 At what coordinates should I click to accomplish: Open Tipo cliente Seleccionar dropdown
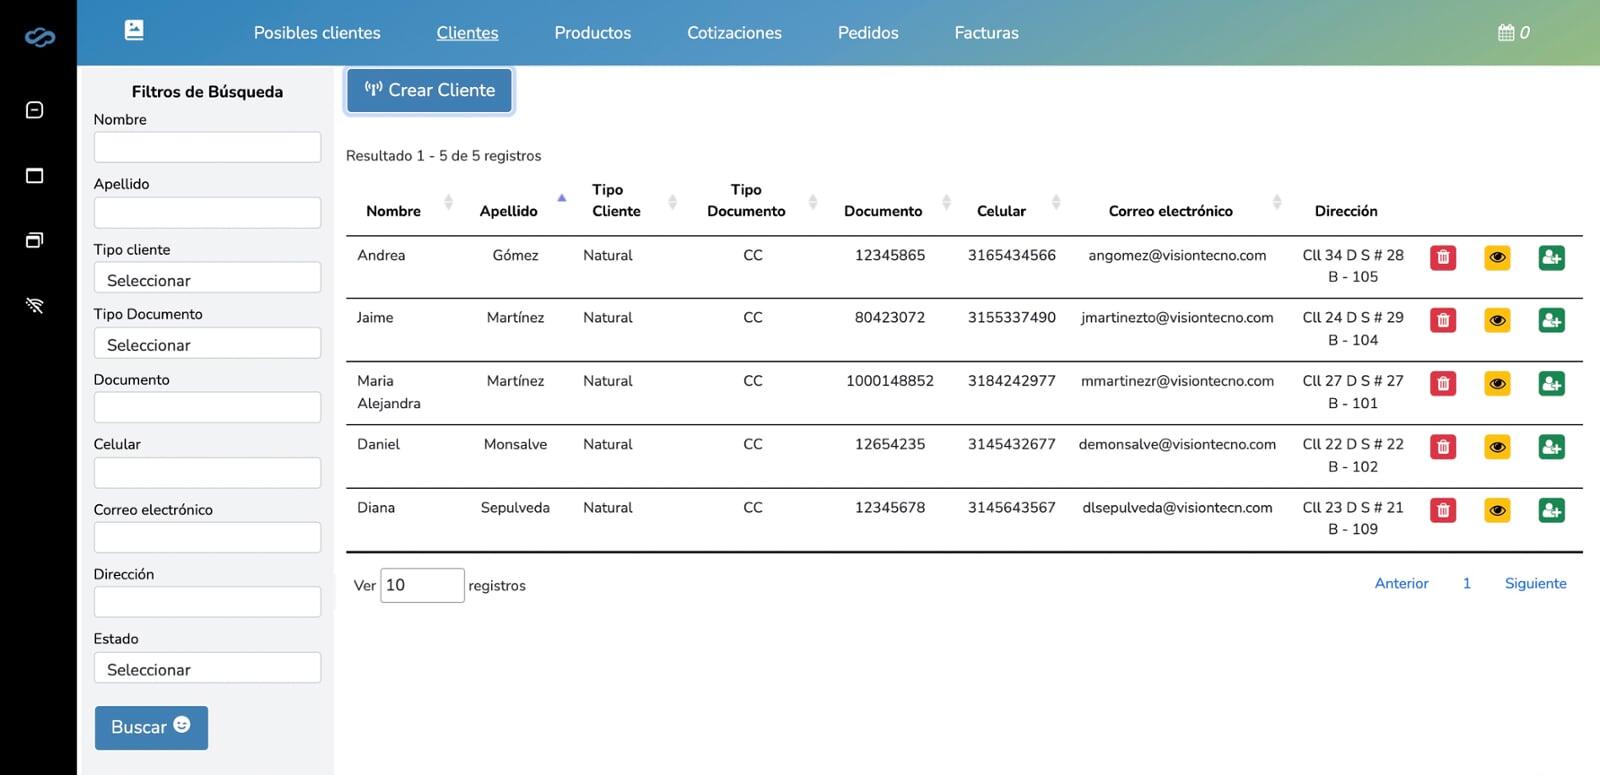[x=207, y=278]
